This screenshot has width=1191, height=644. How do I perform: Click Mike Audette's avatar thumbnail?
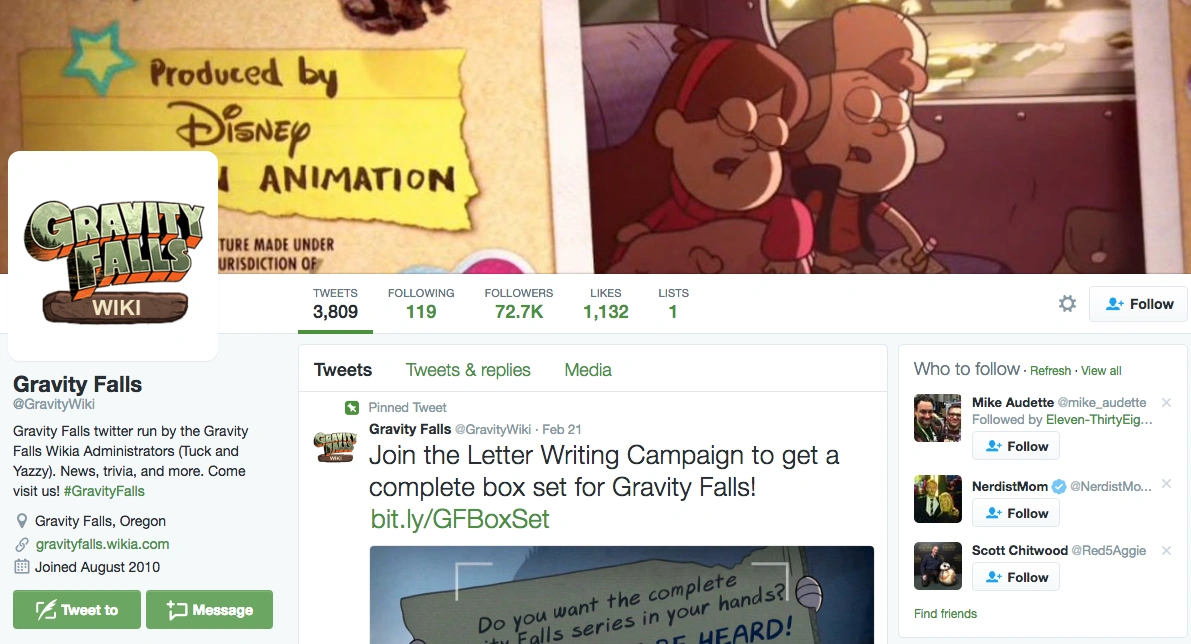point(937,418)
